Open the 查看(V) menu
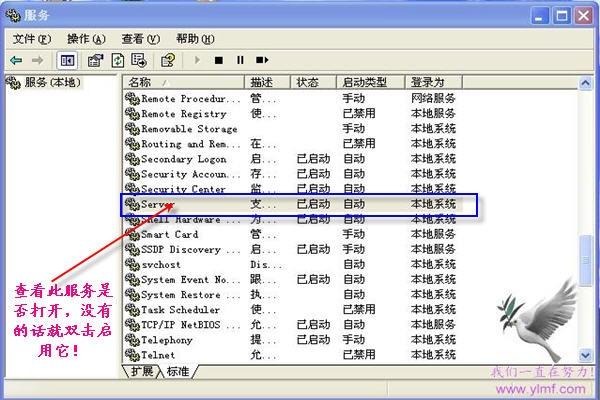Image resolution: width=600 pixels, height=400 pixels. [140, 39]
